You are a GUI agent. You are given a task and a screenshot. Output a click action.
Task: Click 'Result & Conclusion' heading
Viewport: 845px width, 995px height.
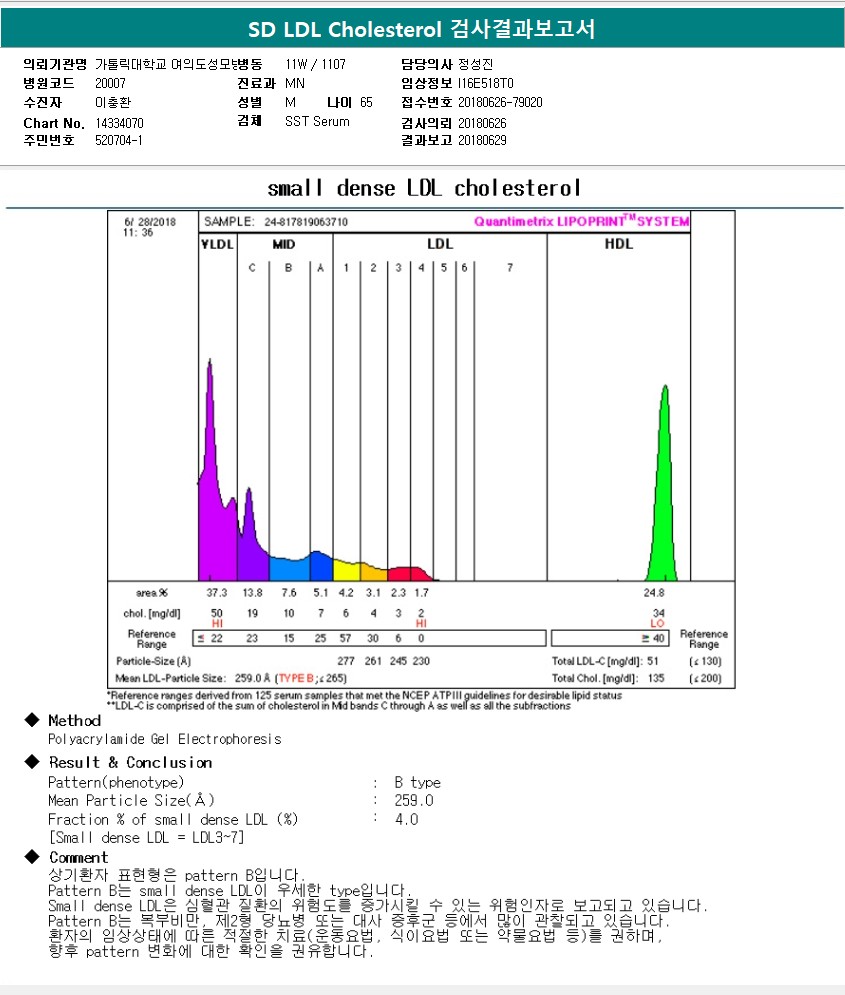131,762
